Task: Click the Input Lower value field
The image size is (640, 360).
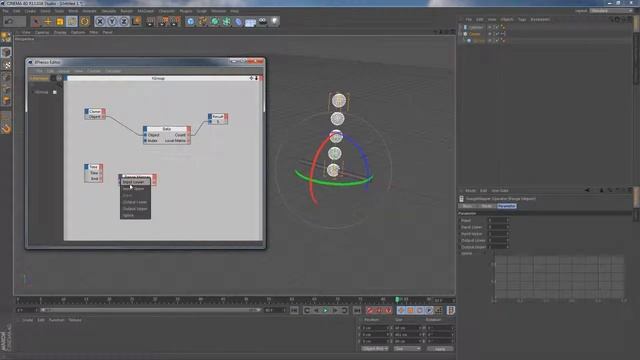Action: (498, 227)
